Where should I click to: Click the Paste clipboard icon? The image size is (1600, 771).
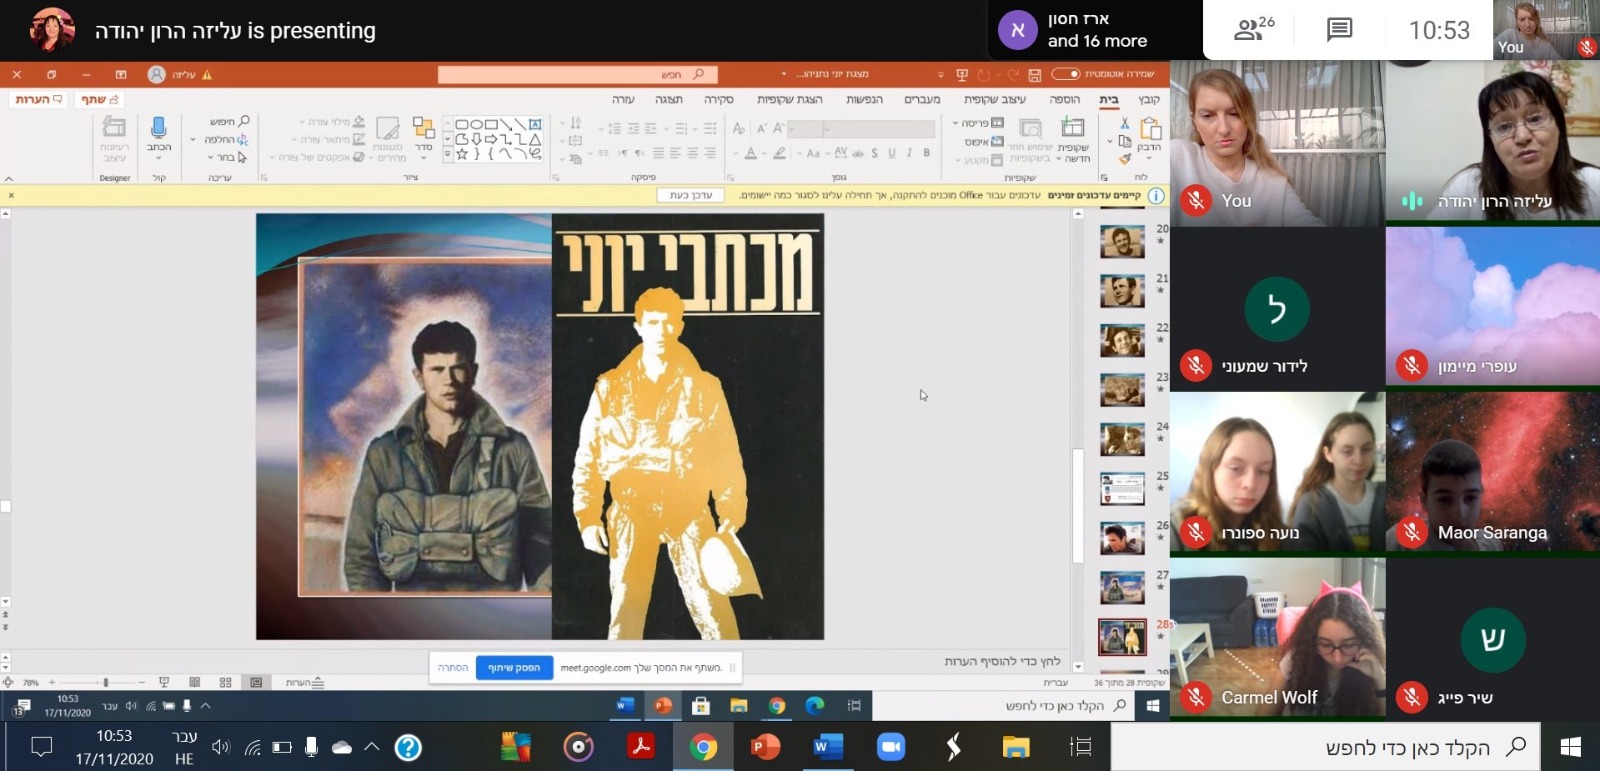1150,129
